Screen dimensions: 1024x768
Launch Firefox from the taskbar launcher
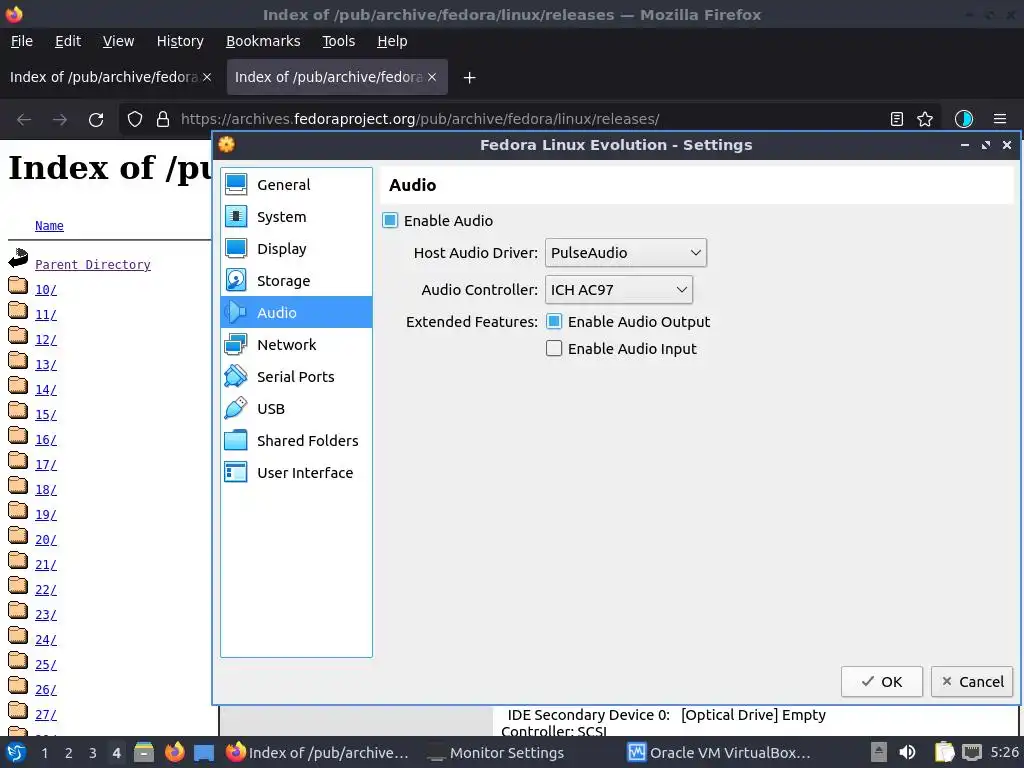(174, 752)
